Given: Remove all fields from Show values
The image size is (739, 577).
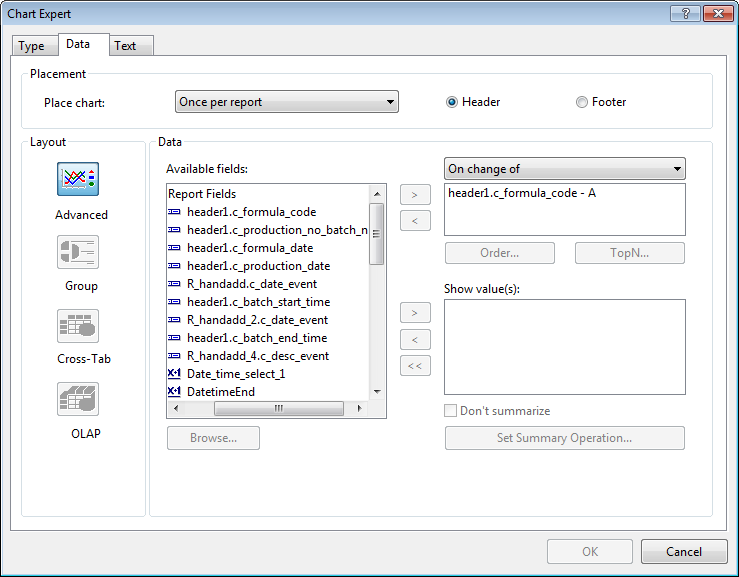Looking at the screenshot, I should pyautogui.click(x=415, y=366).
